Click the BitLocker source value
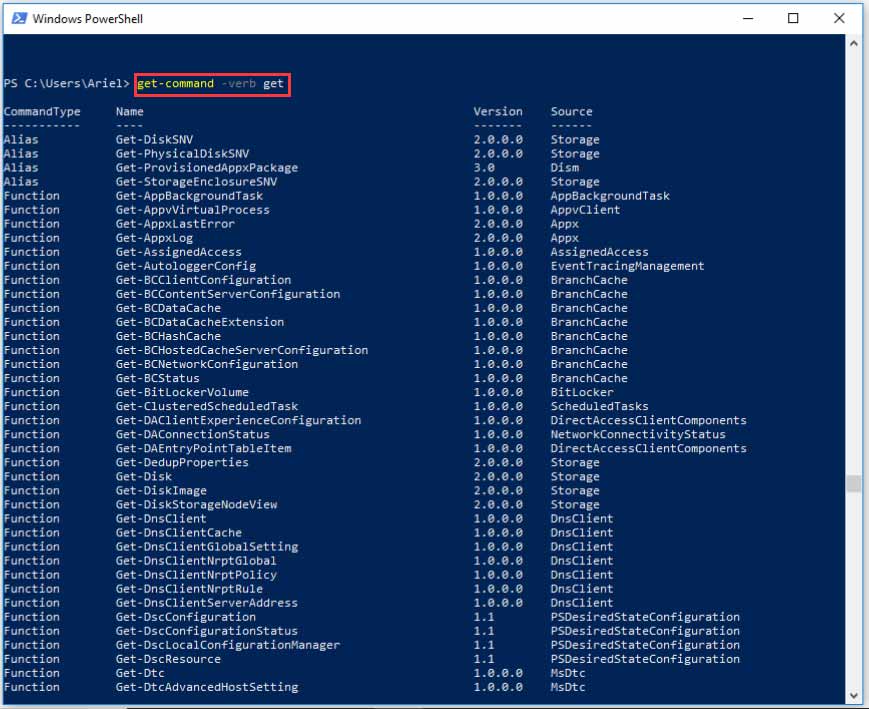Viewport: 869px width, 709px height. tap(582, 392)
